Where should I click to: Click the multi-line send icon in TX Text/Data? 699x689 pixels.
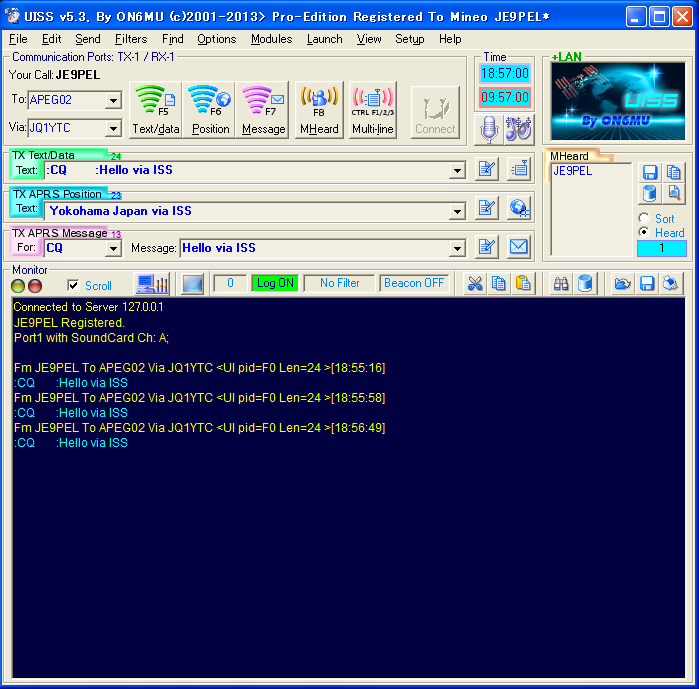519,169
